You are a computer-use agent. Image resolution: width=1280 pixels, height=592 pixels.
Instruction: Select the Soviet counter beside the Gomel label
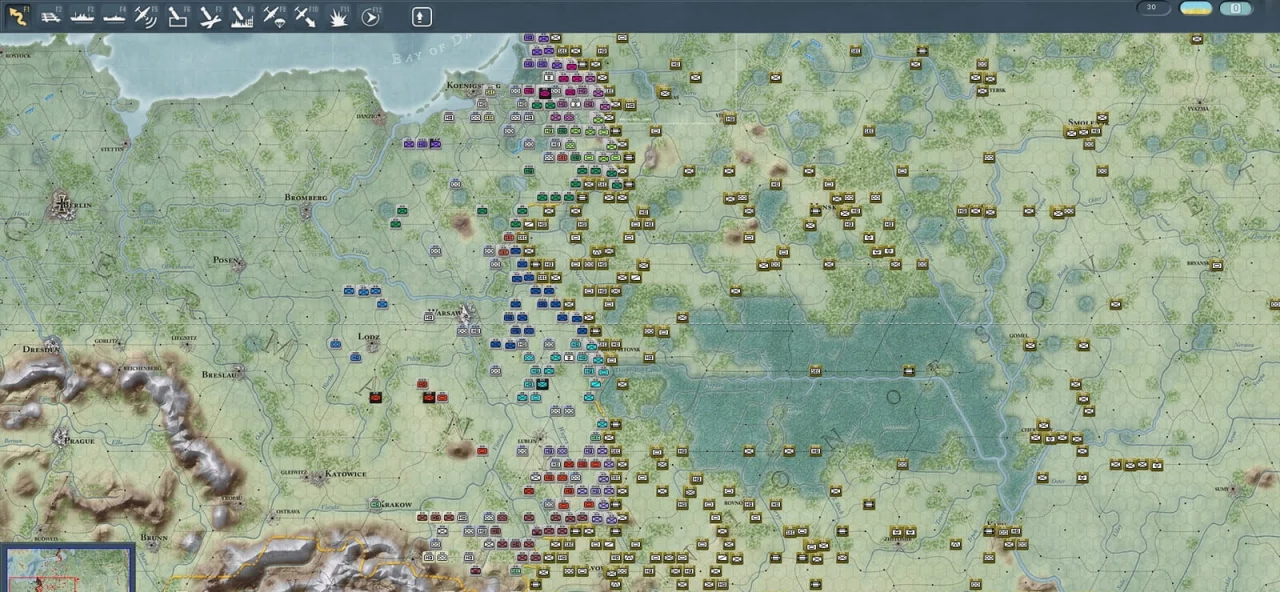1030,346
